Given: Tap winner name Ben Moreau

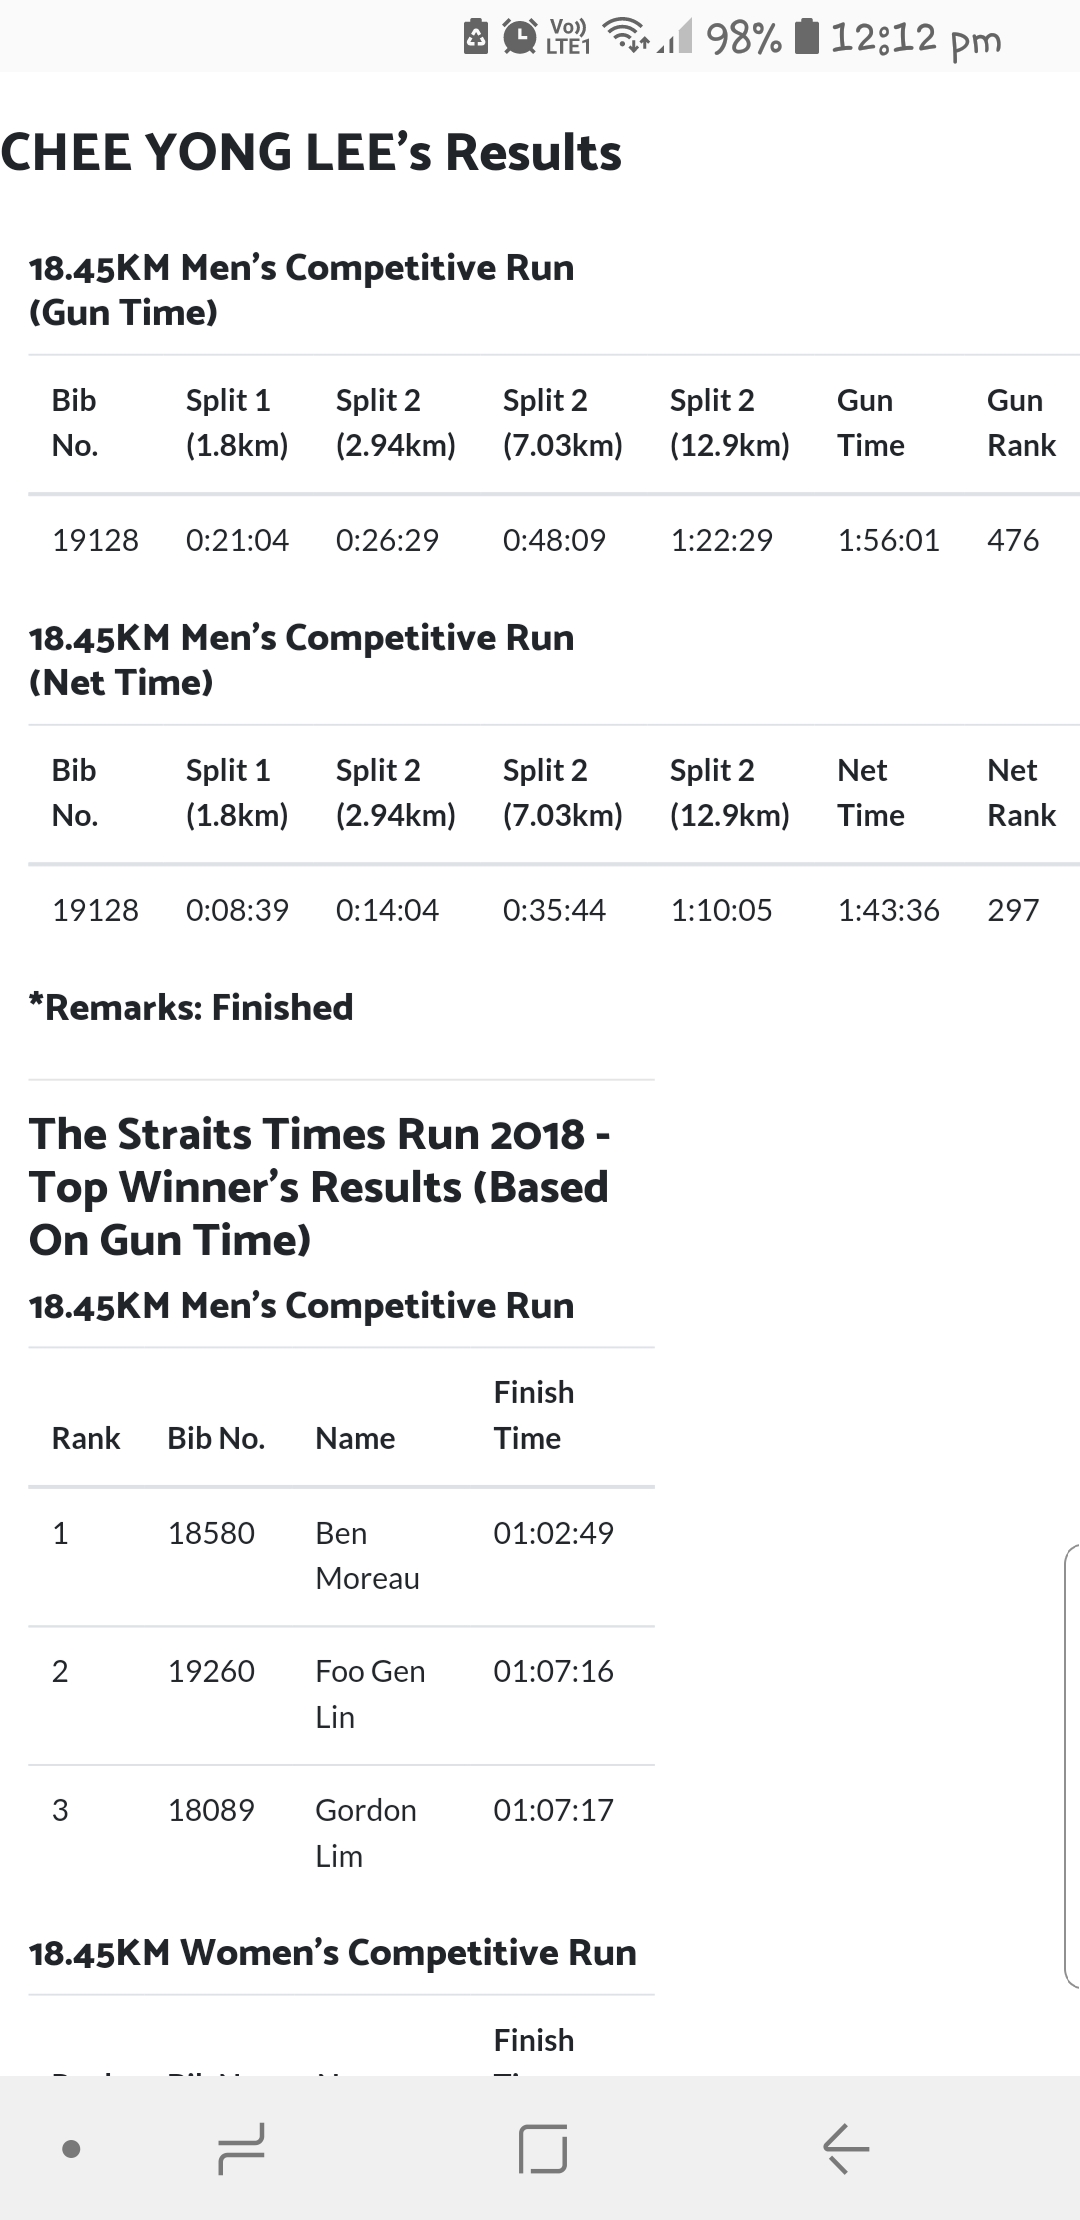Looking at the screenshot, I should pos(367,1555).
